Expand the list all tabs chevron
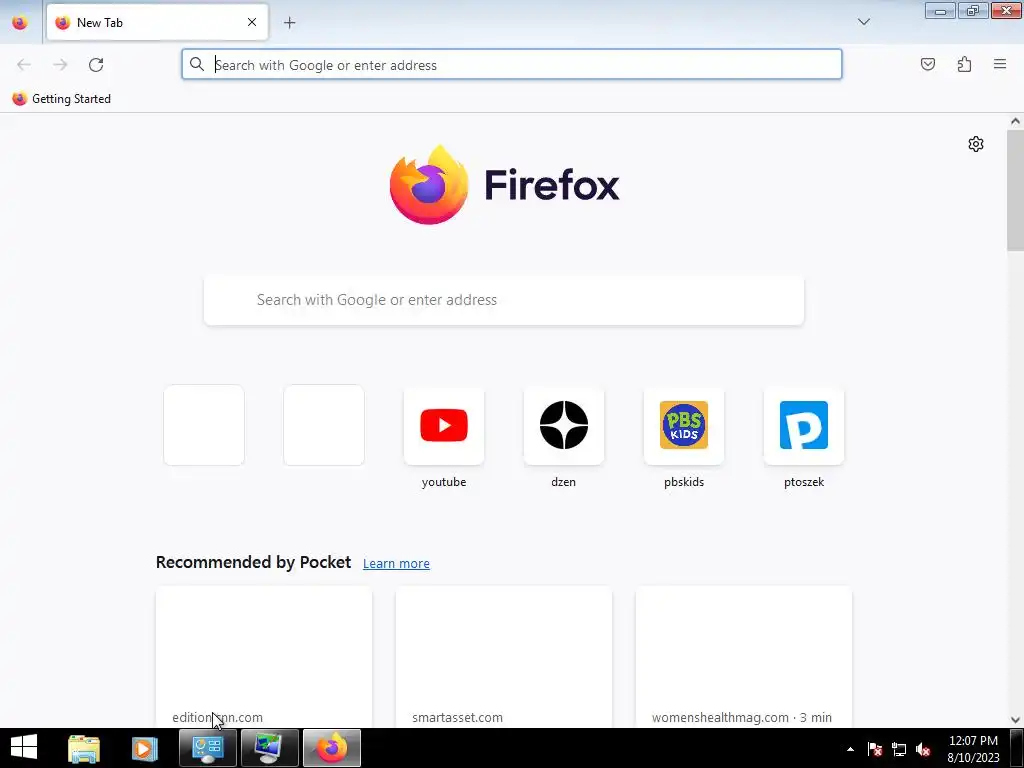The image size is (1024, 768). point(863,22)
